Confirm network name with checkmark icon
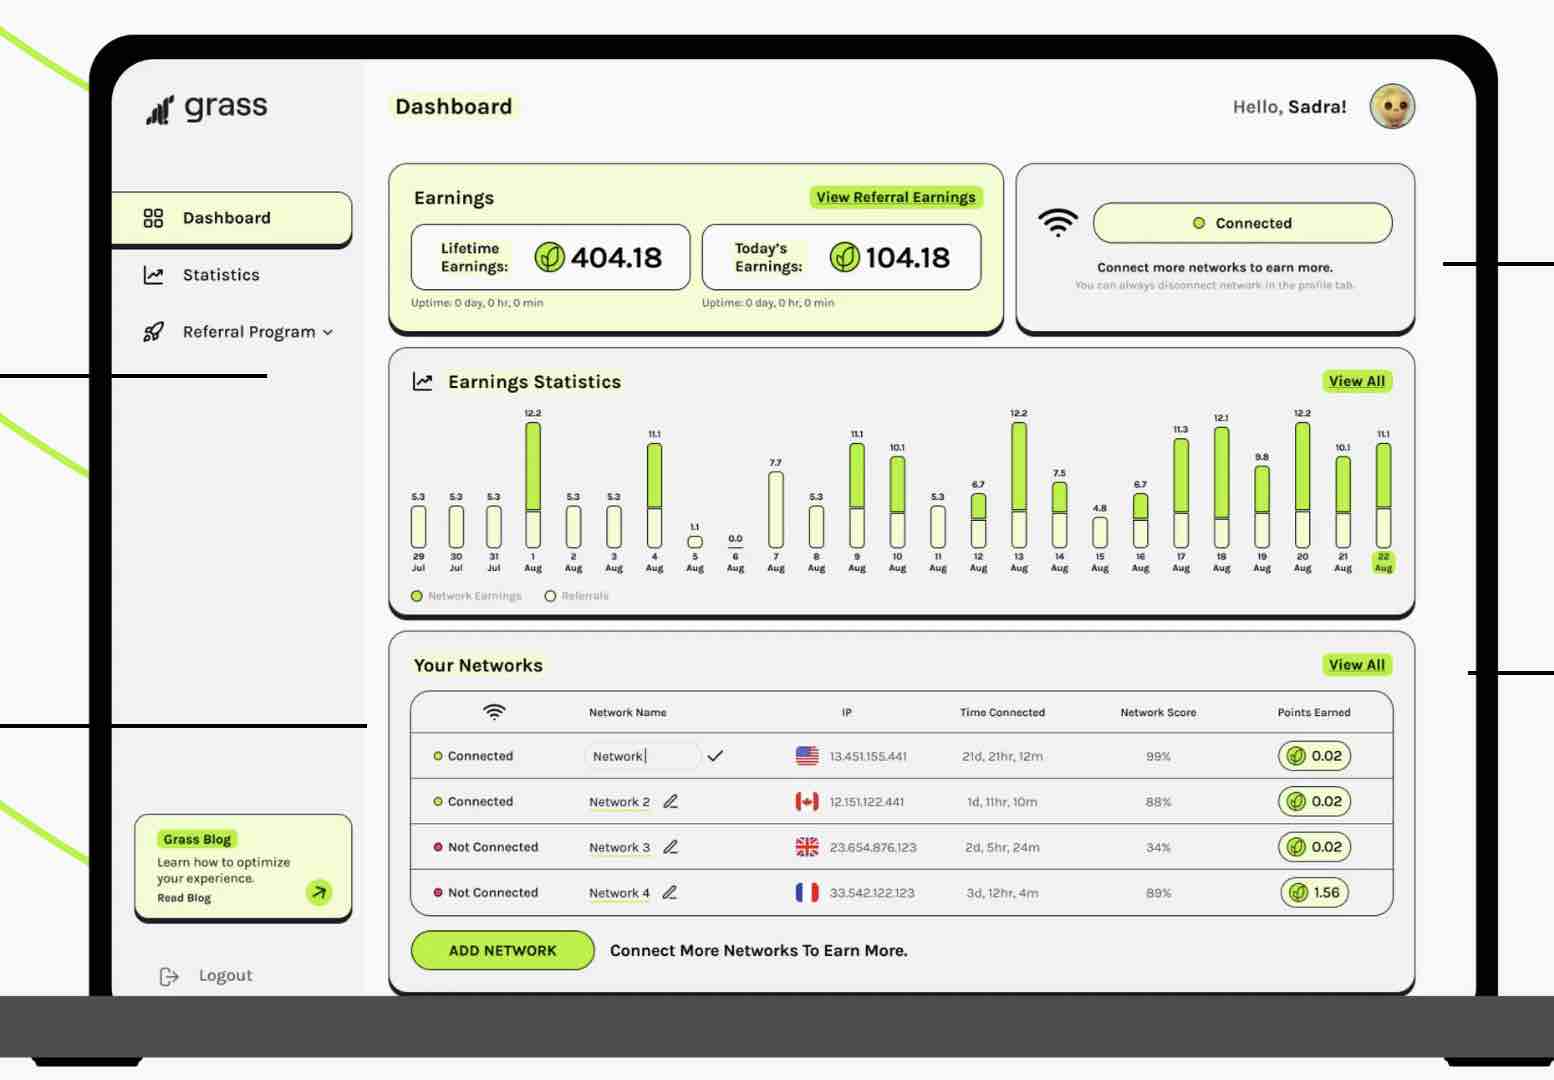The width and height of the screenshot is (1554, 1080). tap(715, 757)
